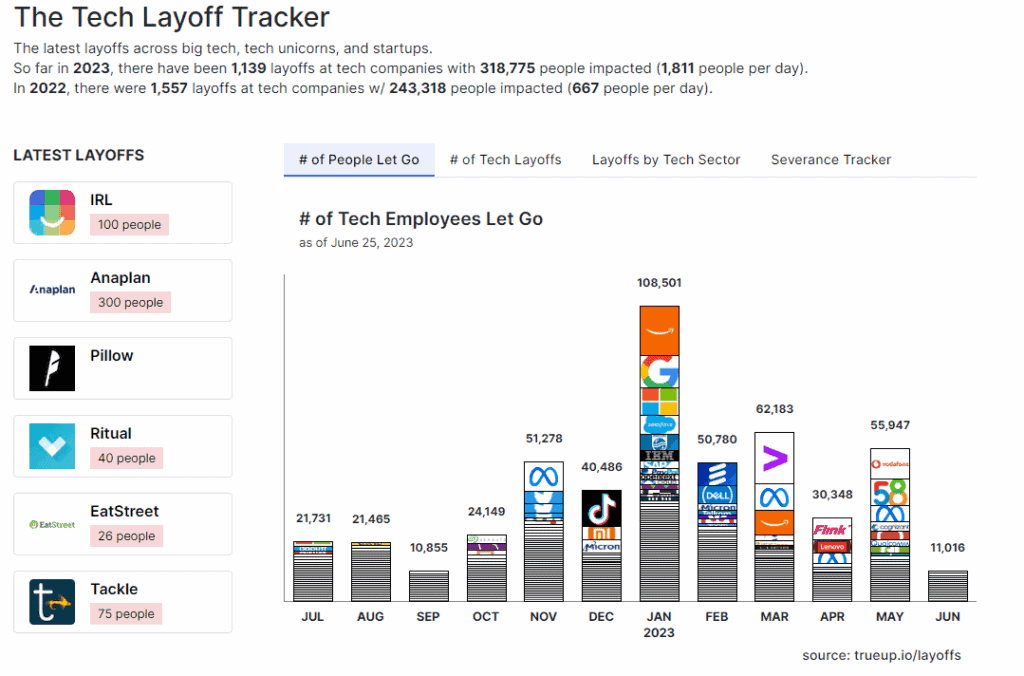Select the Google logo in the January bar
This screenshot has width=1024, height=676.
[x=659, y=372]
